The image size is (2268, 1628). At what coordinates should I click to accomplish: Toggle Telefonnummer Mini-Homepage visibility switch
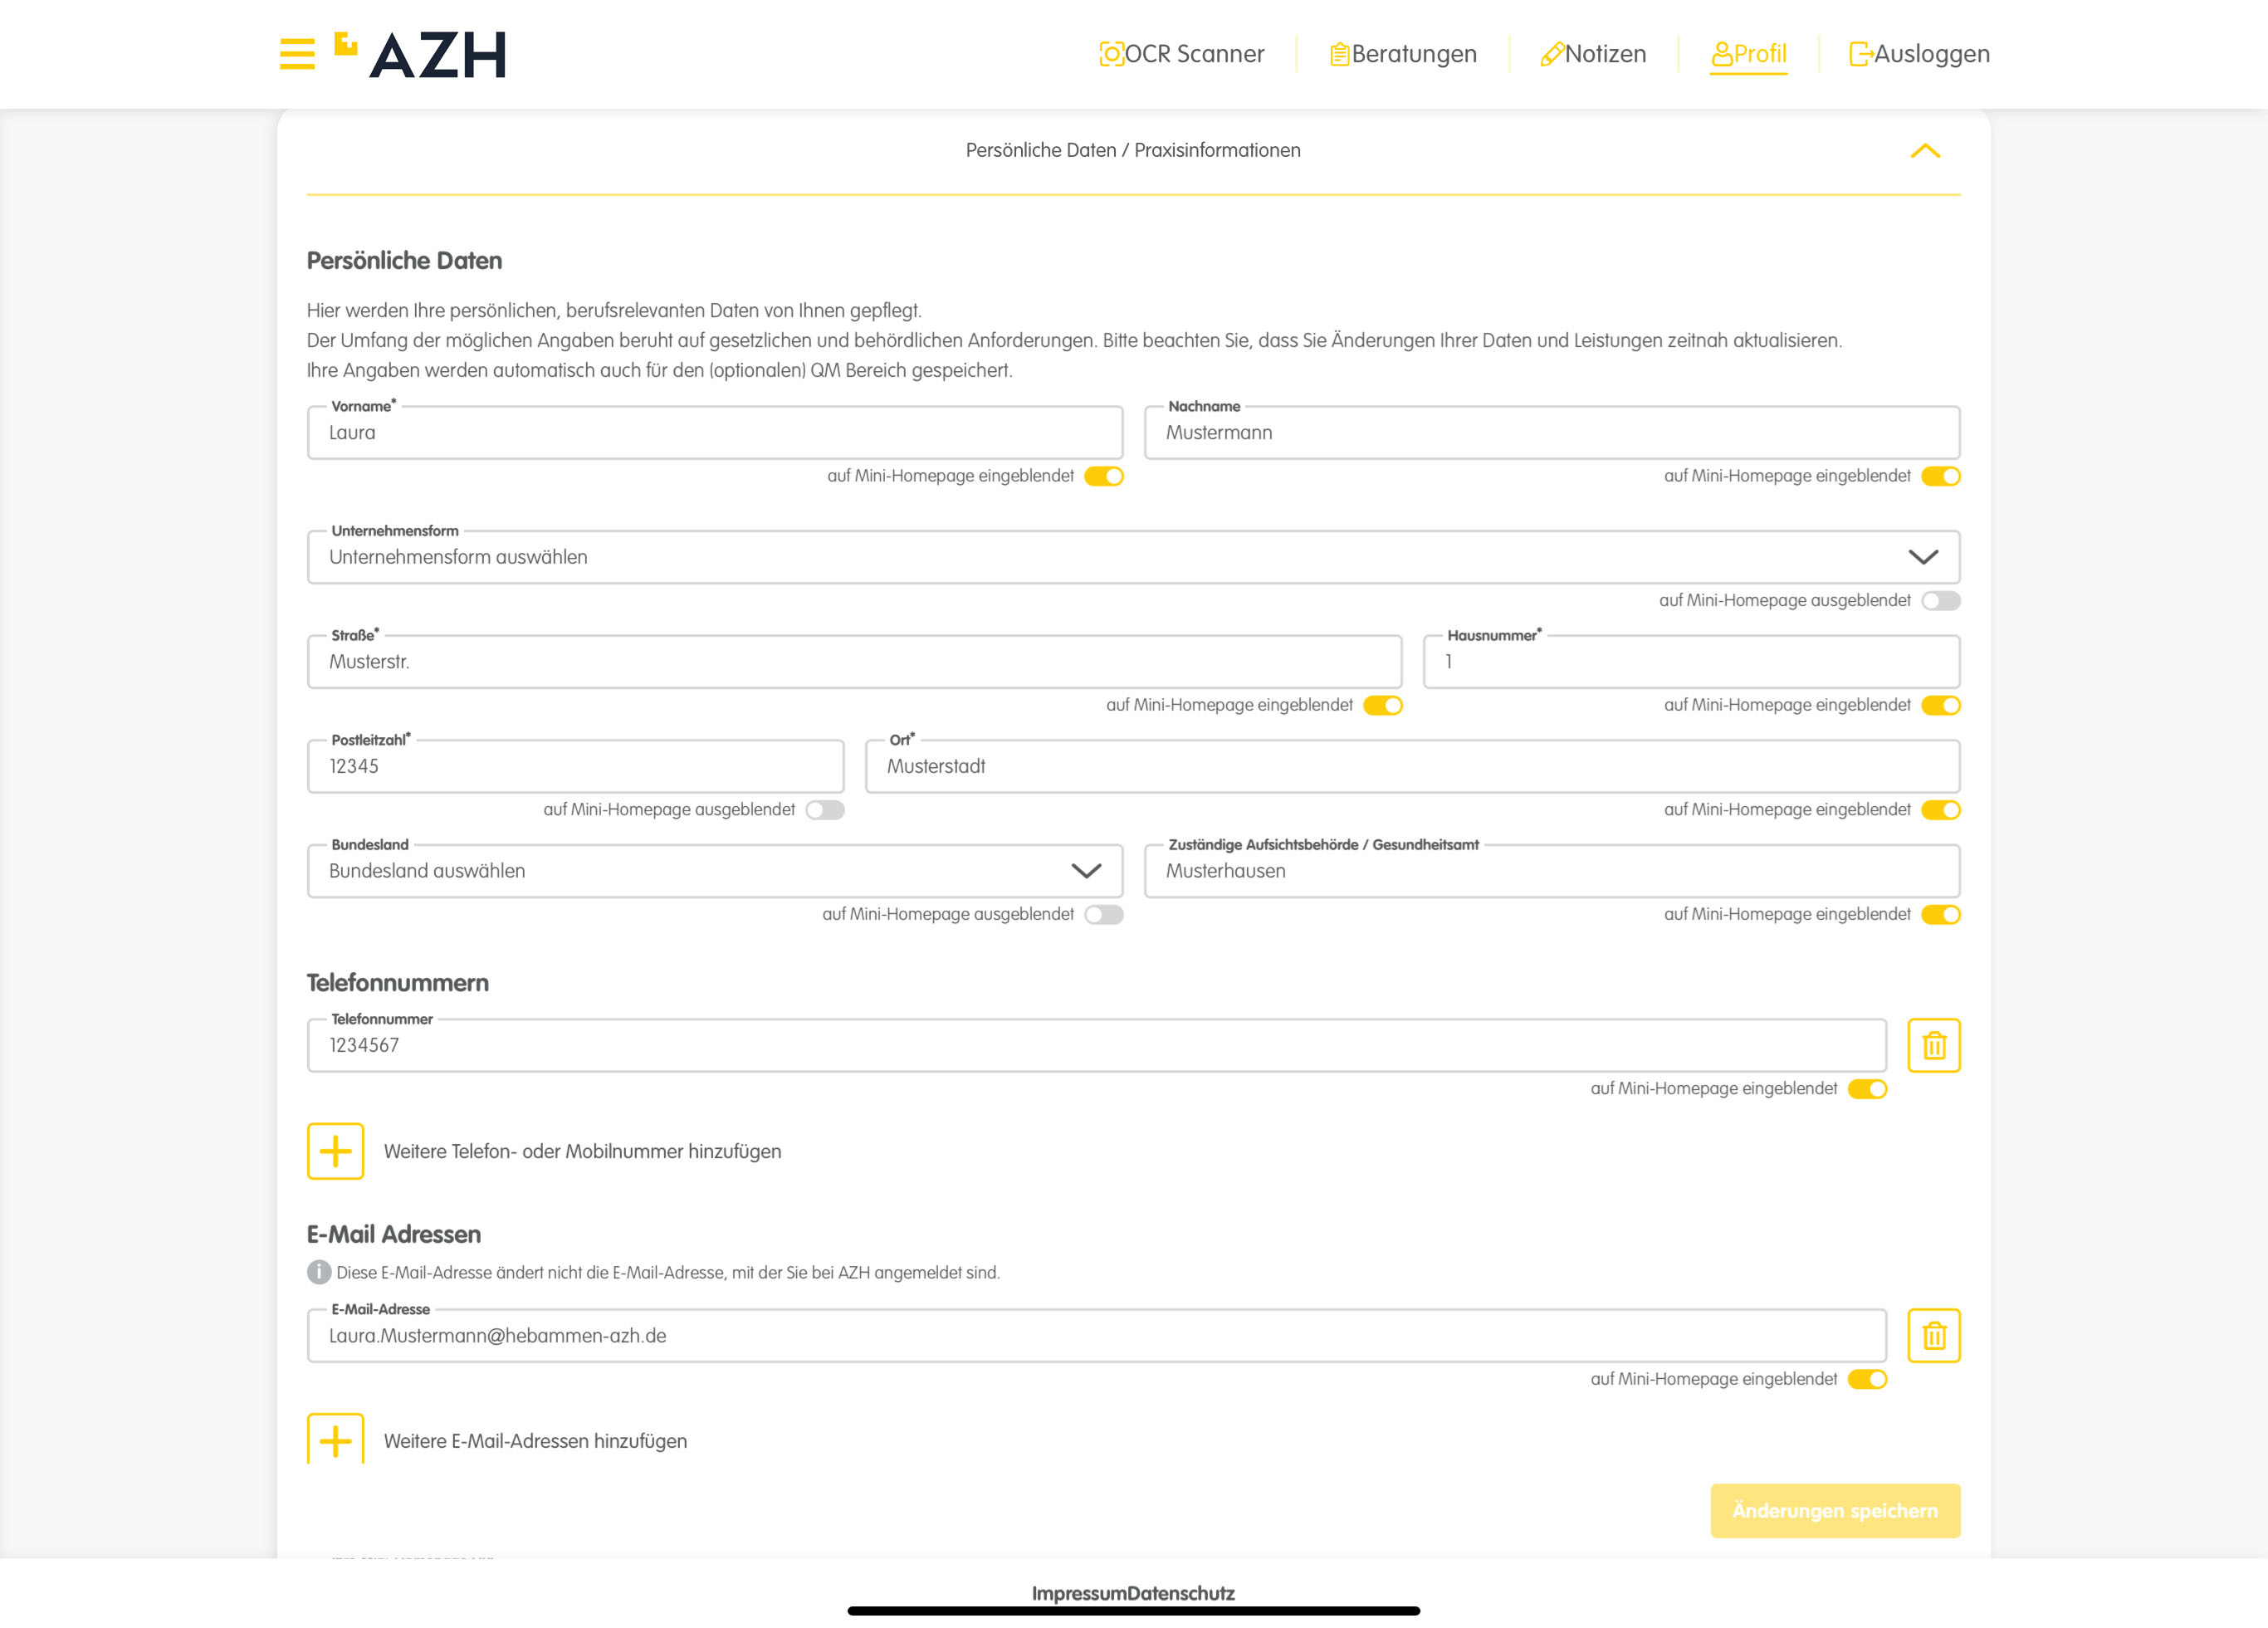(x=1867, y=1089)
